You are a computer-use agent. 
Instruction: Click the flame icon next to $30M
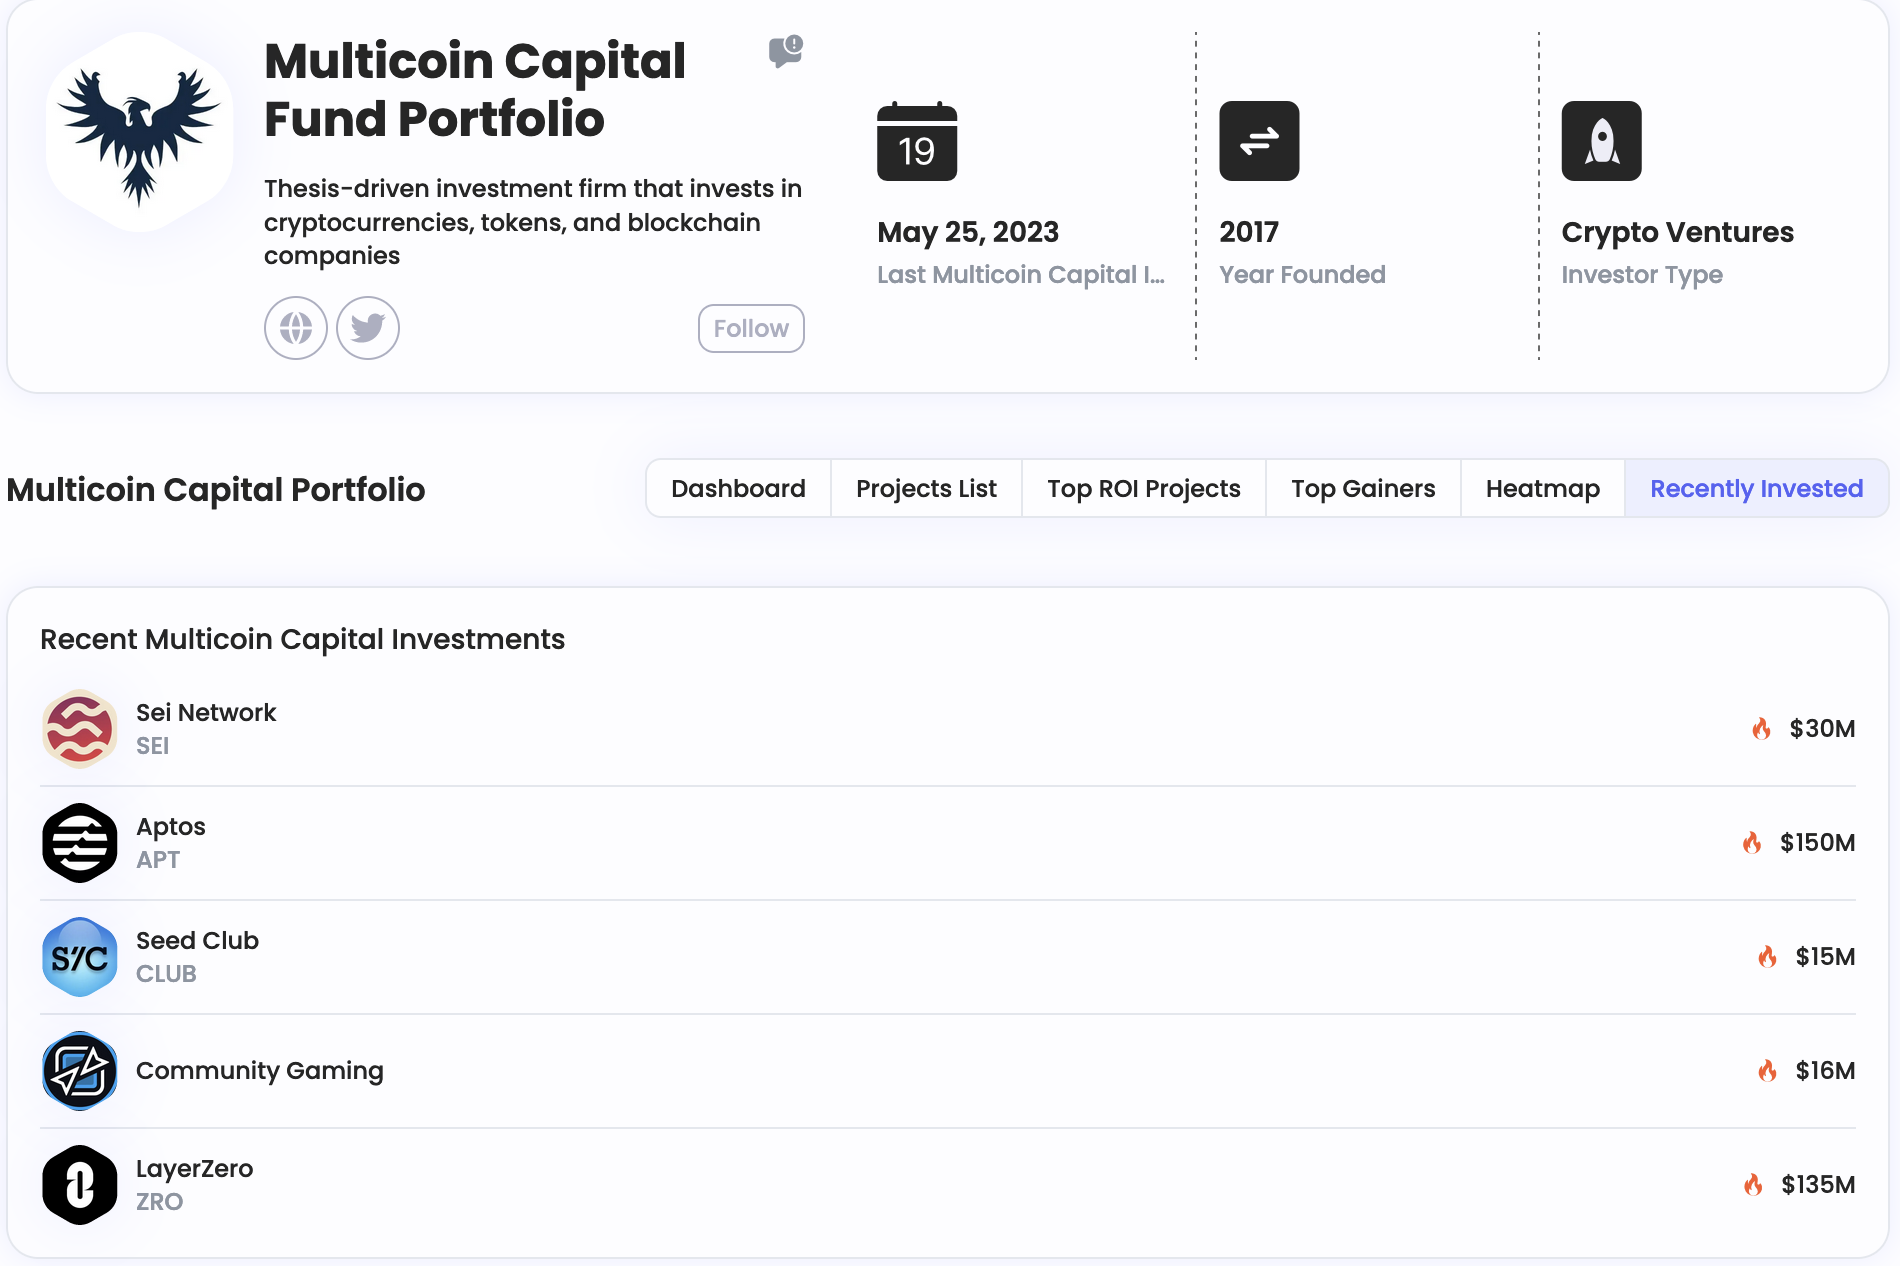pos(1762,728)
